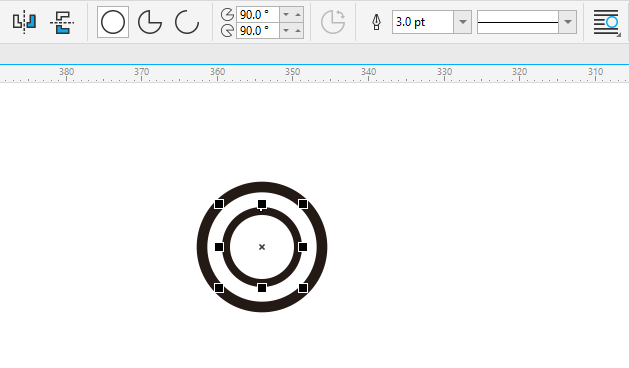
Task: Decrease the starting angle value
Action: pos(286,14)
